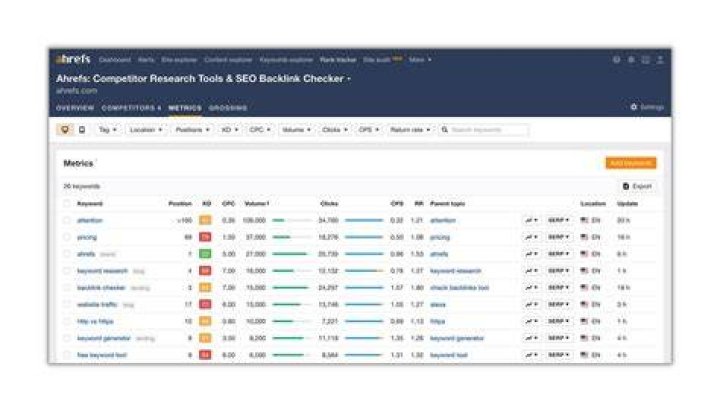720x404 pixels.
Task: Open Site explorer from top navigation
Action: click(x=179, y=60)
